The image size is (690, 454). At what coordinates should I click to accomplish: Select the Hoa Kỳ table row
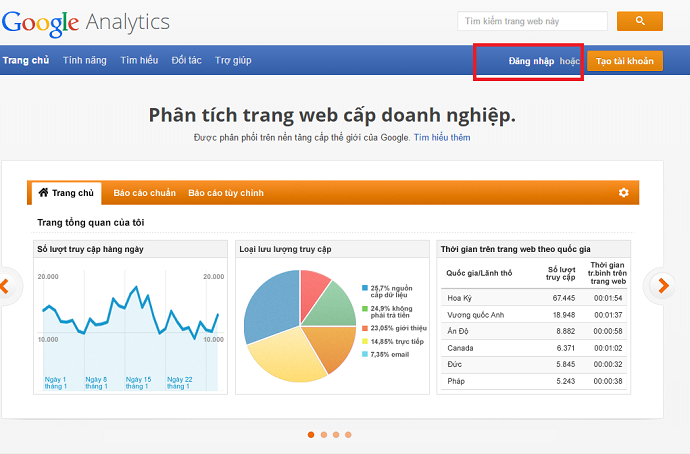[x=534, y=298]
